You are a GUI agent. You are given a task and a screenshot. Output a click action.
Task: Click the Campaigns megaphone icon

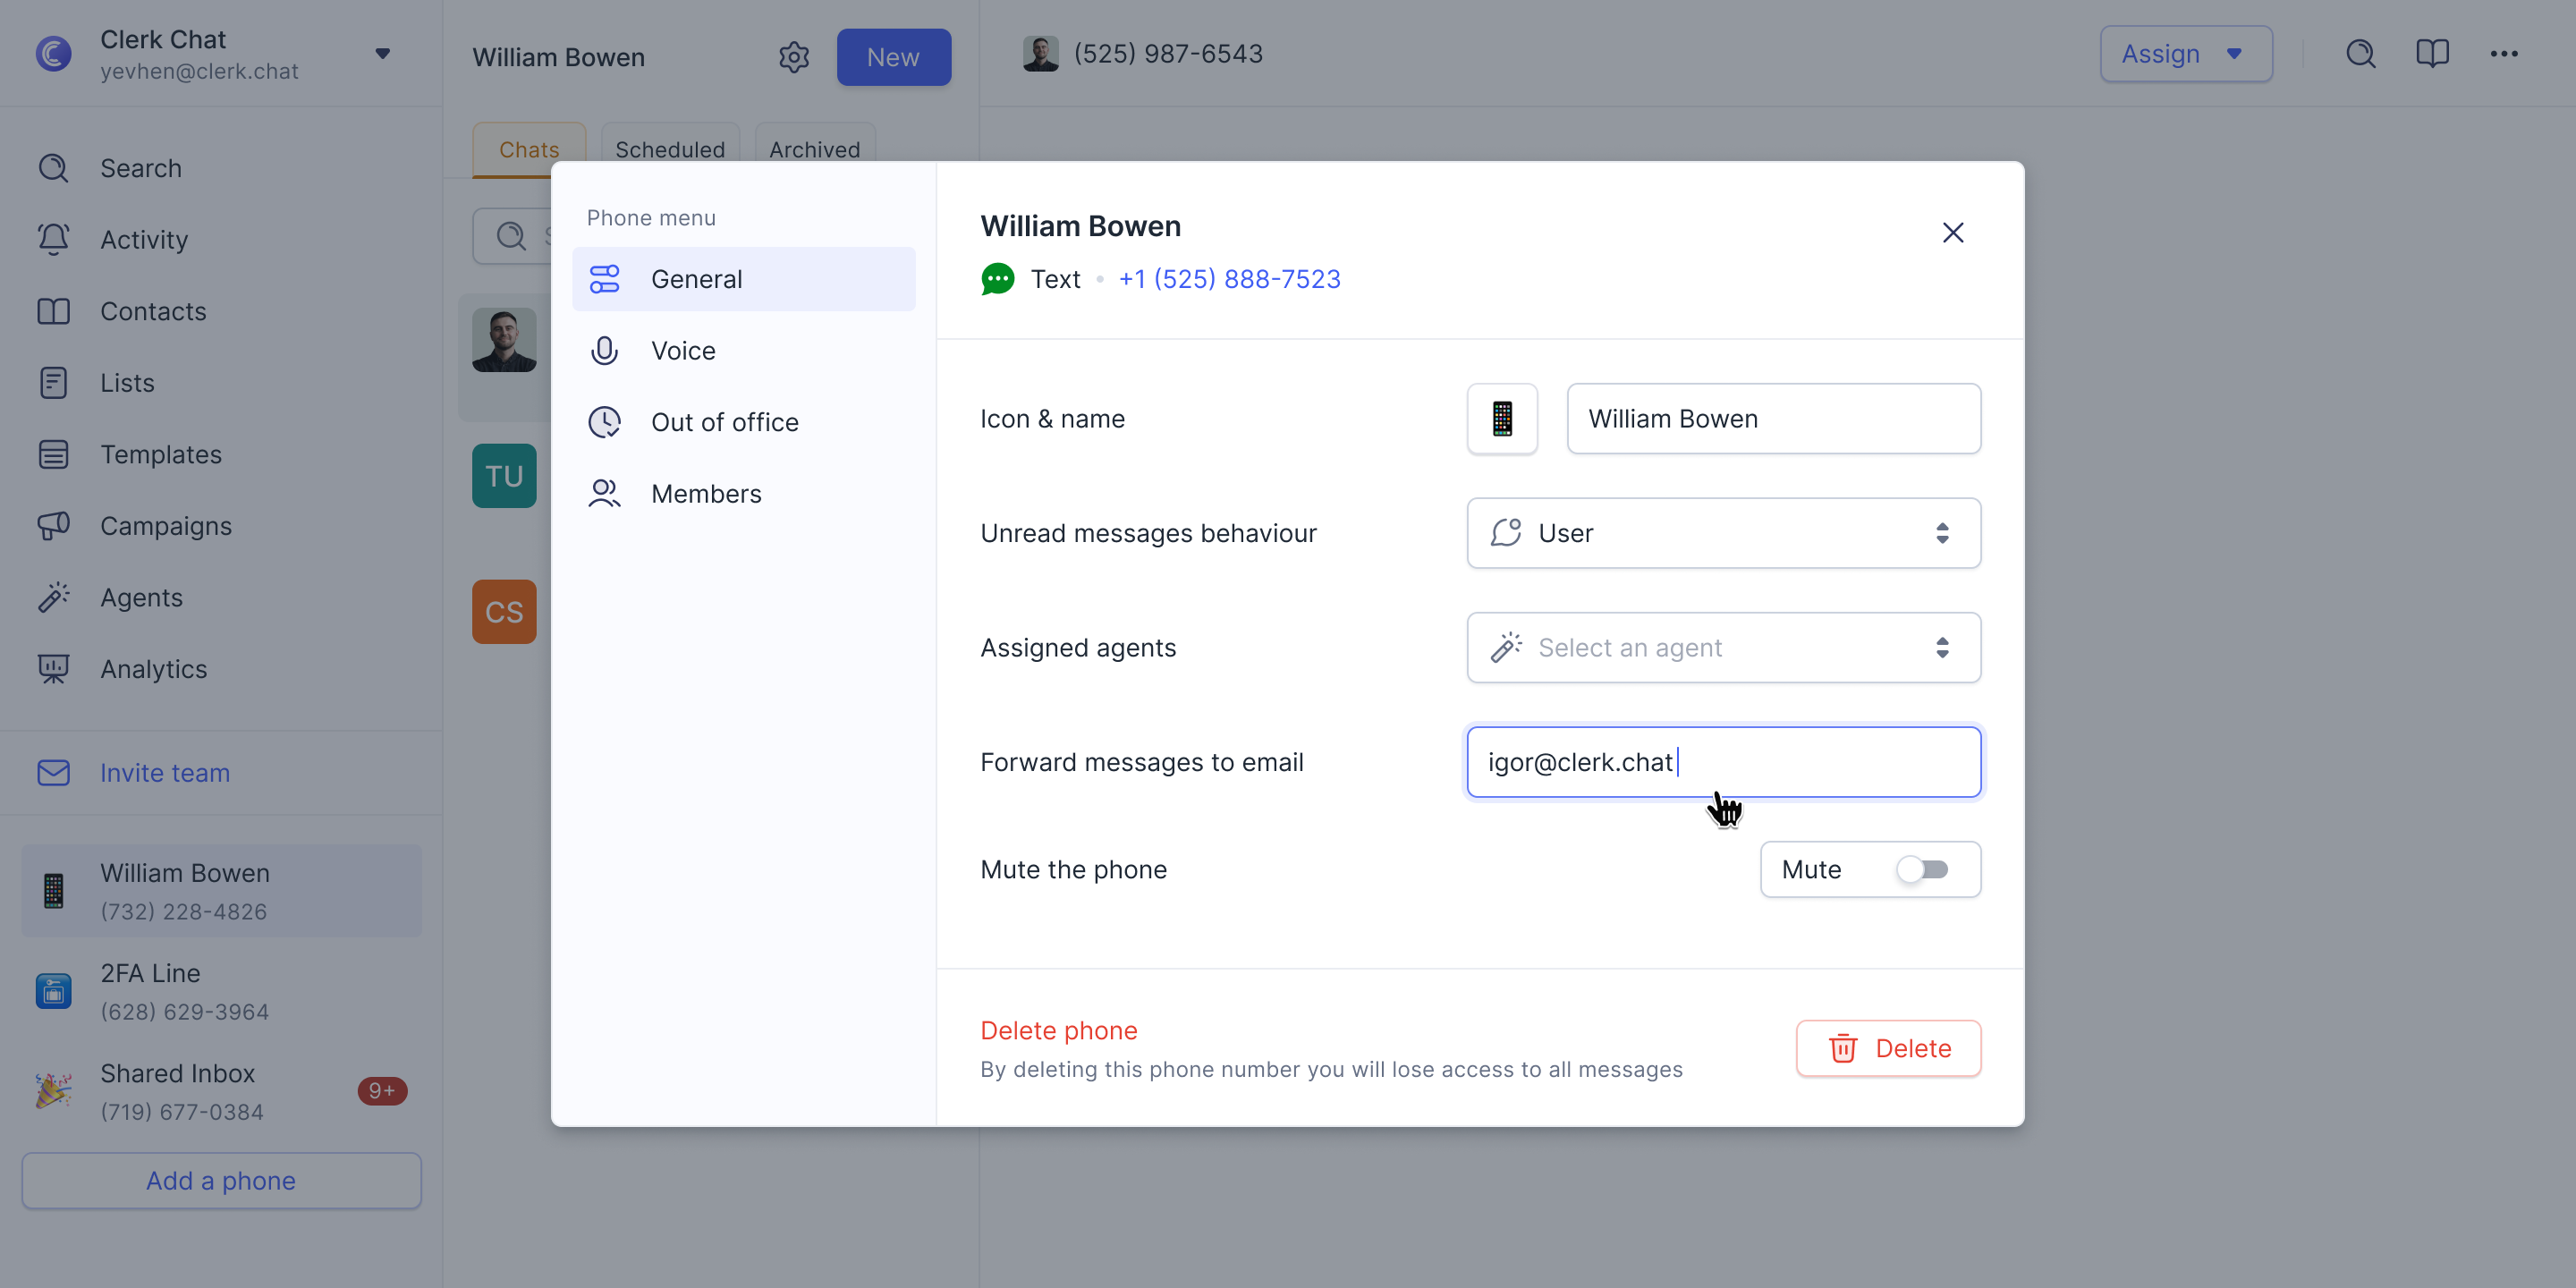[53, 526]
